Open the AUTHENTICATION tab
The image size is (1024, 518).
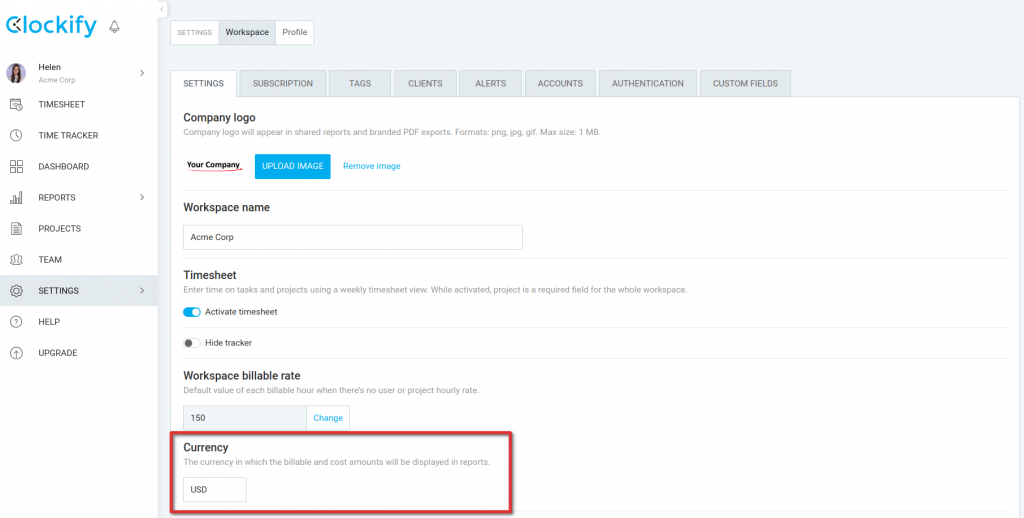[x=648, y=84]
